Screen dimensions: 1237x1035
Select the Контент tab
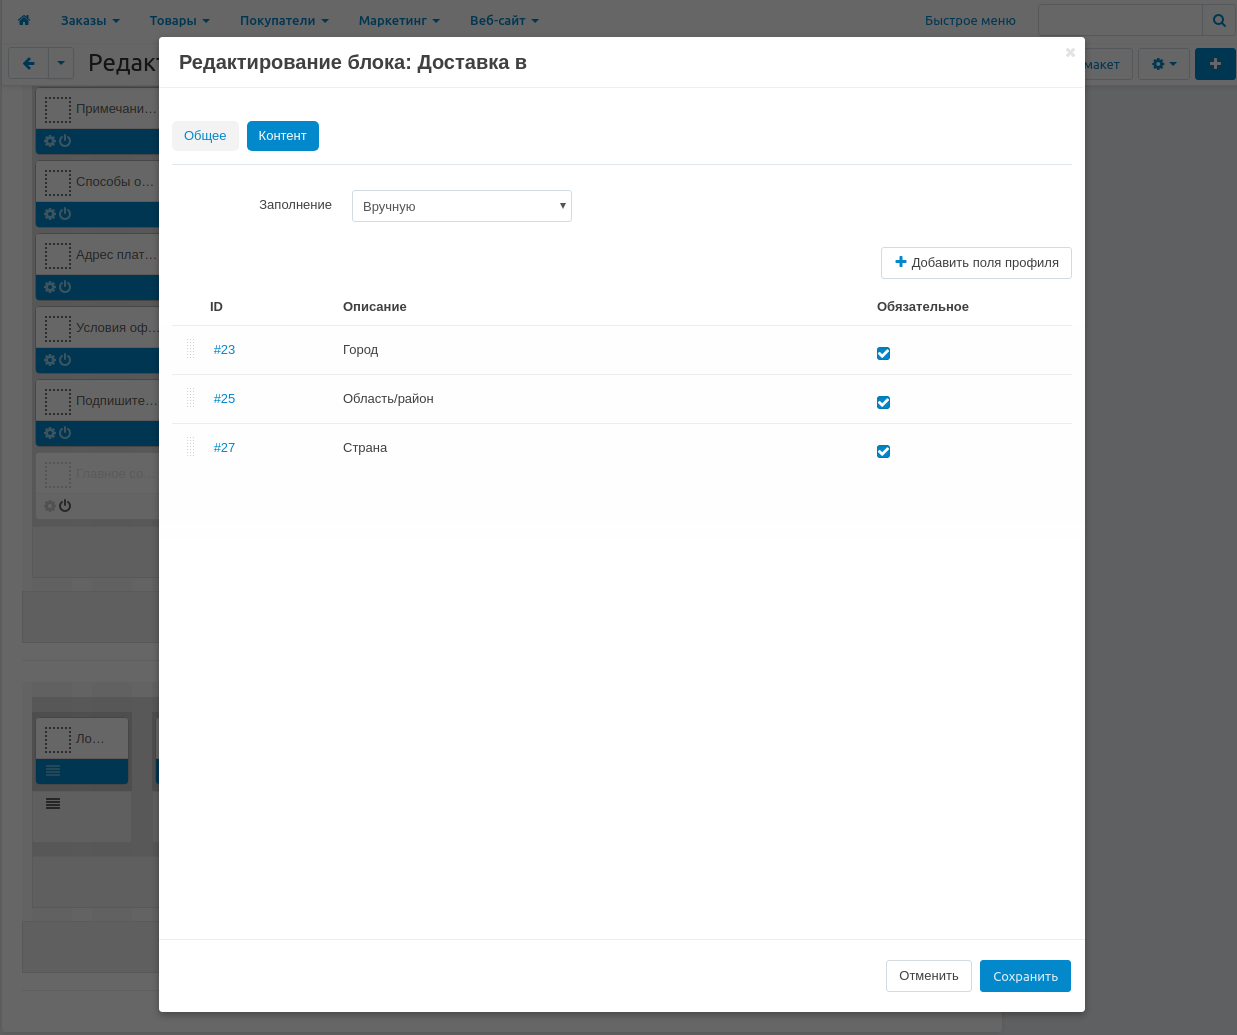coord(282,136)
